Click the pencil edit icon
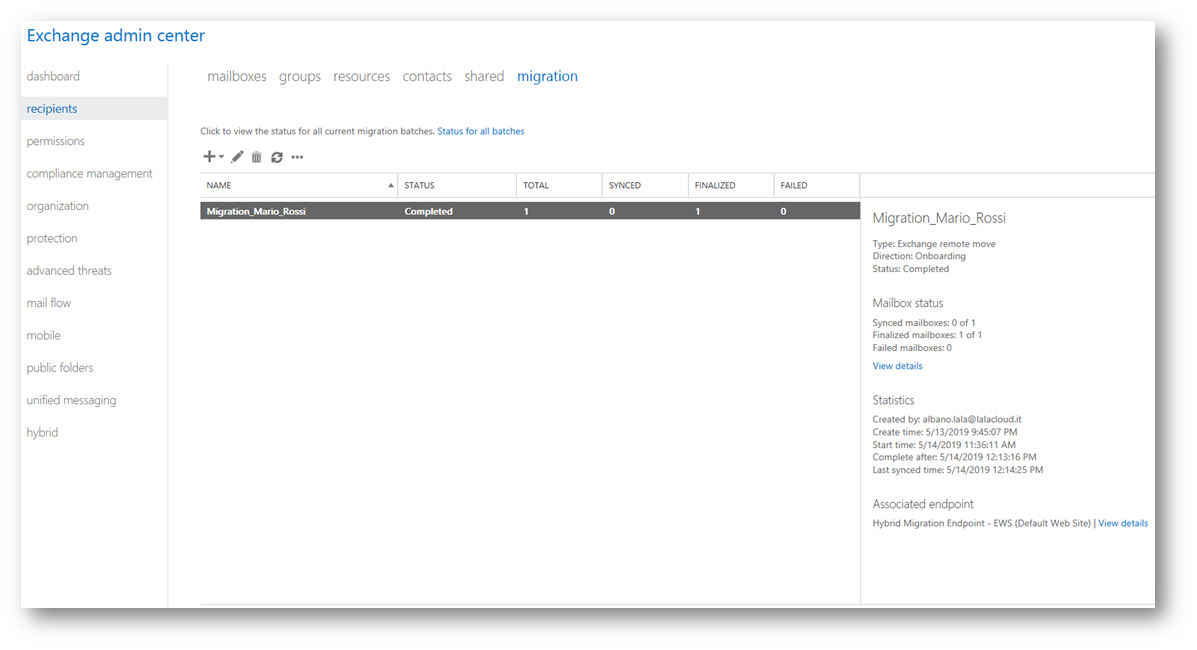Image resolution: width=1197 pixels, height=650 pixels. click(x=237, y=157)
